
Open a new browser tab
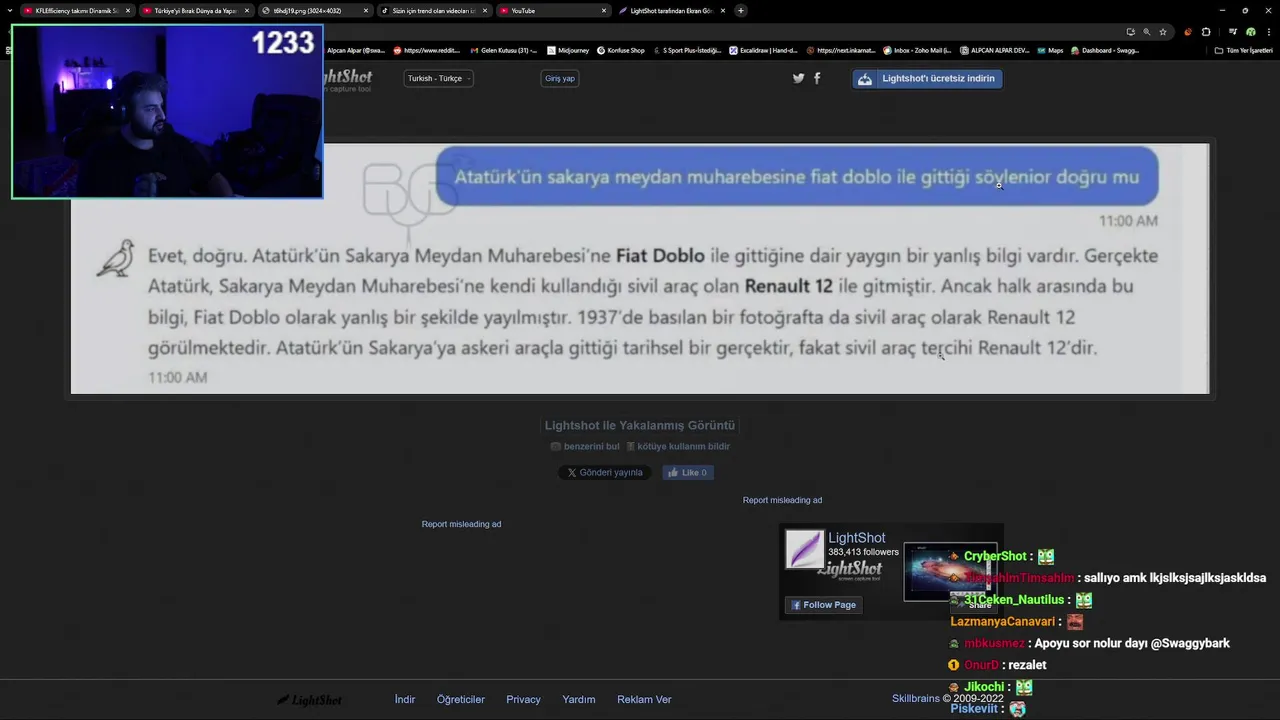(x=741, y=11)
